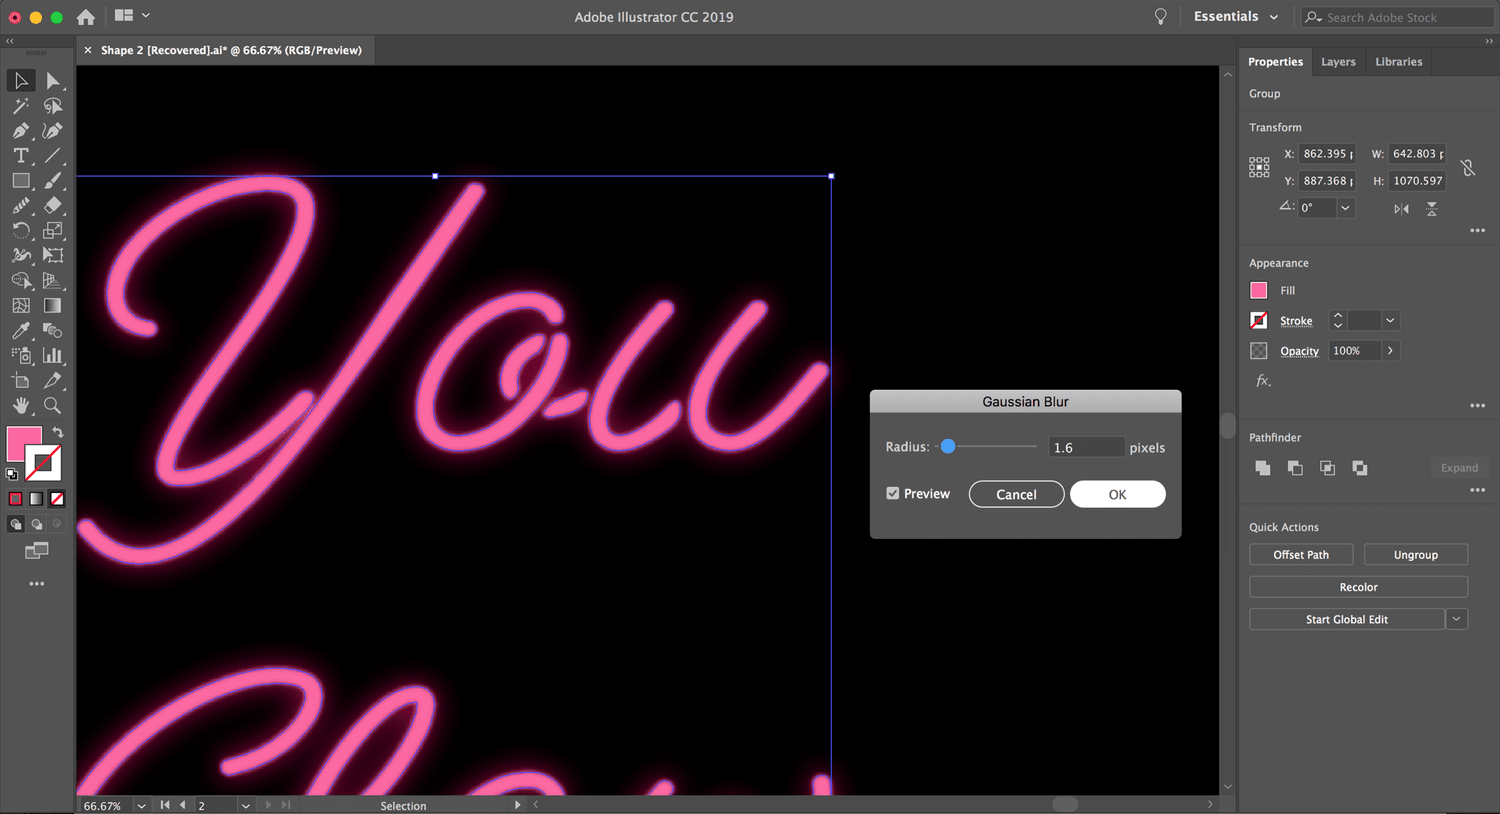
Task: Open the rotation angle dropdown
Action: point(1346,208)
